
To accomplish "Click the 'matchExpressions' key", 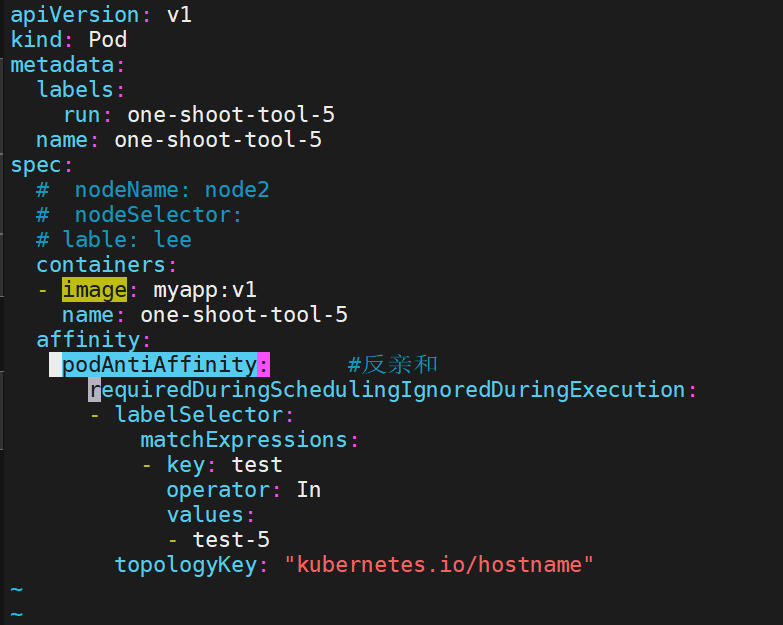I will pyautogui.click(x=244, y=440).
